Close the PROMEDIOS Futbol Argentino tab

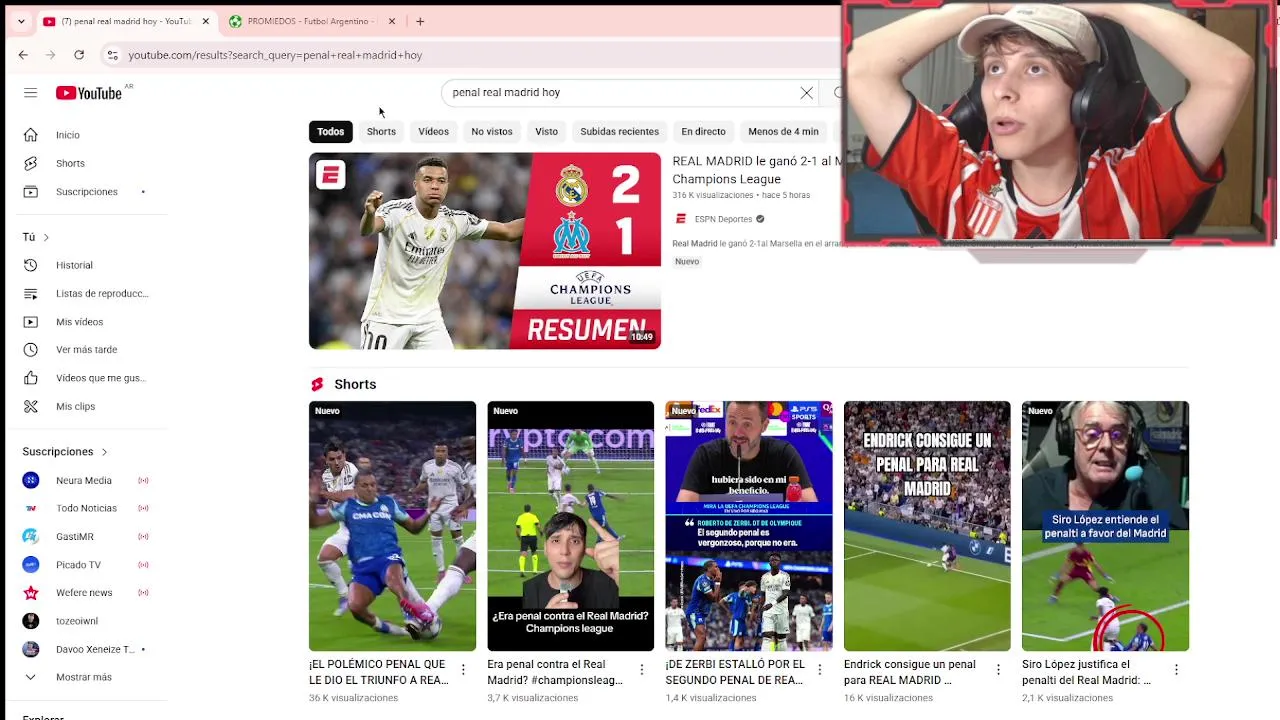tap(392, 21)
